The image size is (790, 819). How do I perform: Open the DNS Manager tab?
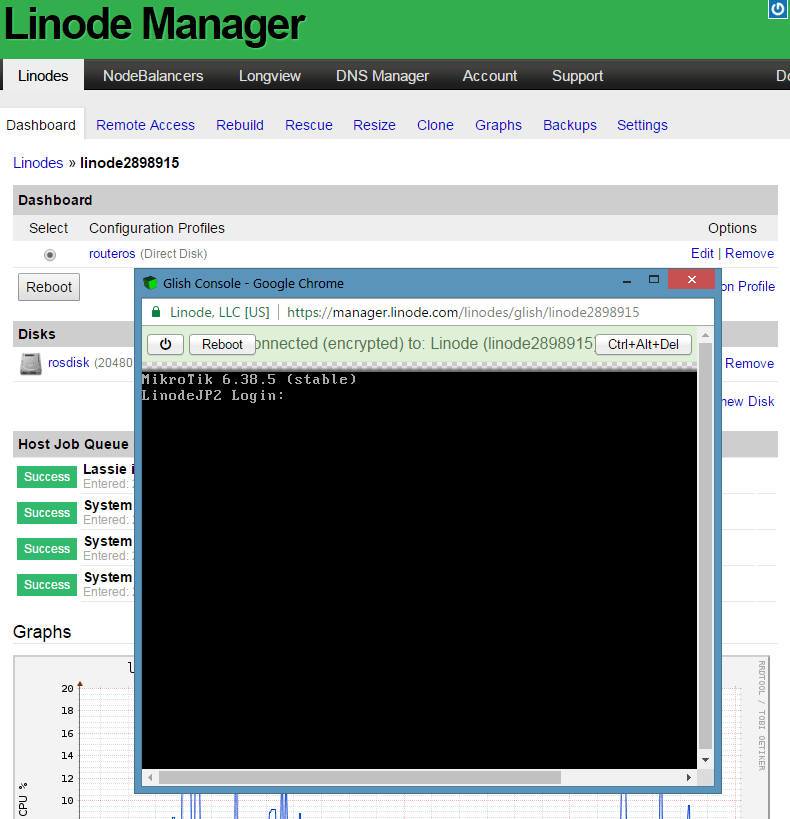[382, 76]
